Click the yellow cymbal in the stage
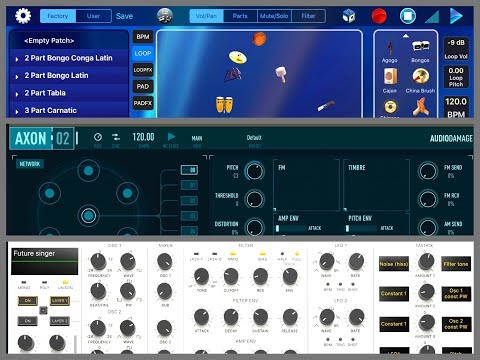480x360 pixels. click(x=238, y=57)
